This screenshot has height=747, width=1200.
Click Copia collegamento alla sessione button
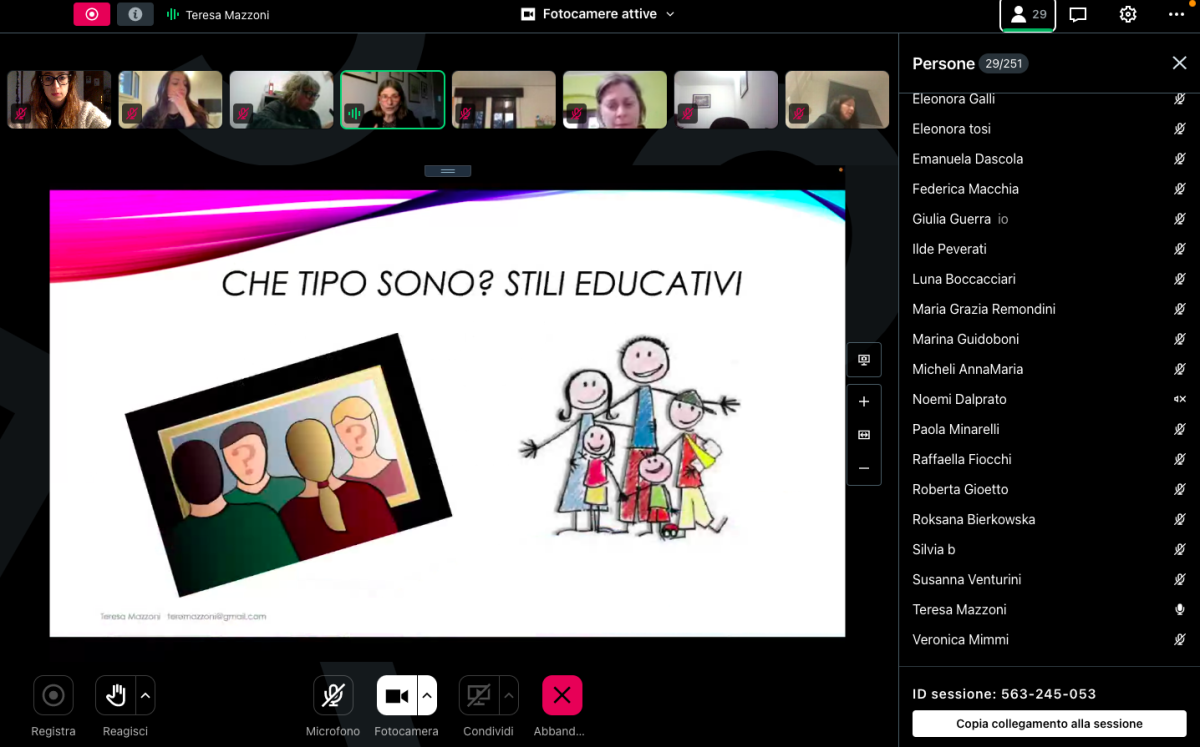pyautogui.click(x=1049, y=724)
